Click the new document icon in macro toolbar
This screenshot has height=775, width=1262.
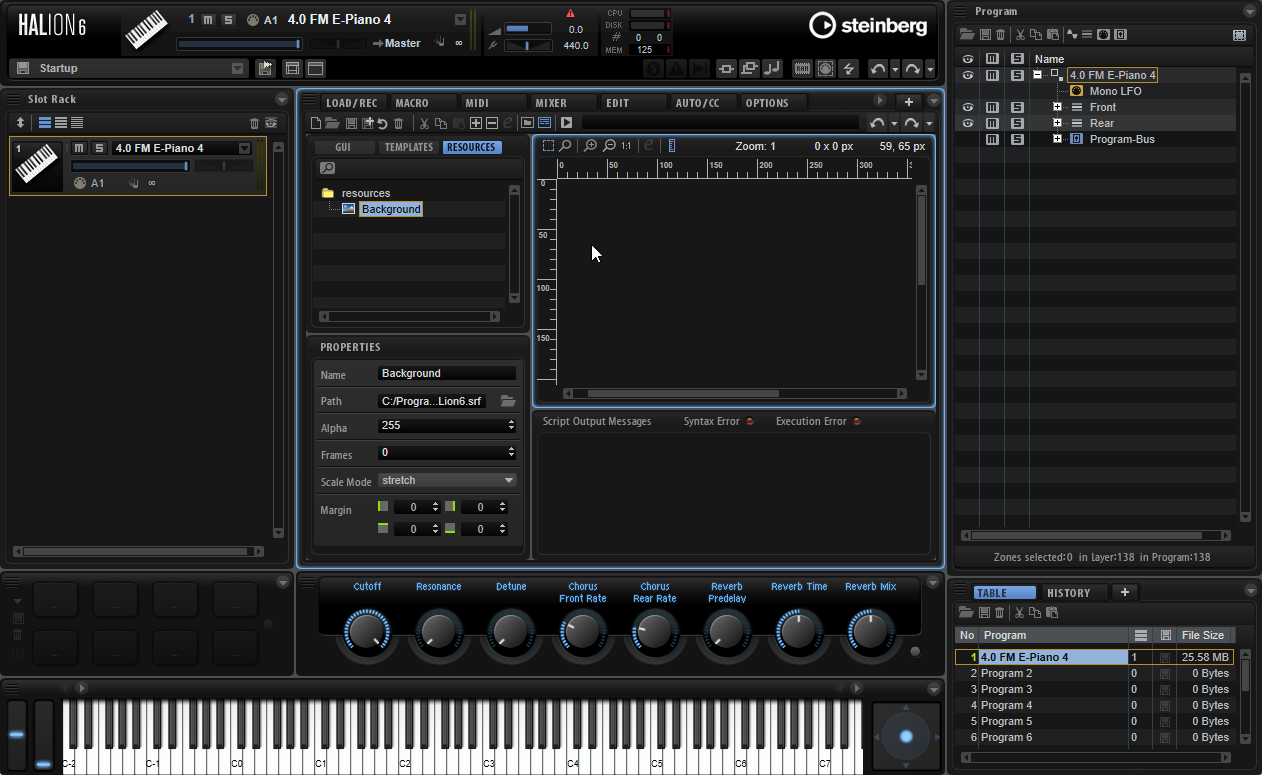point(316,123)
